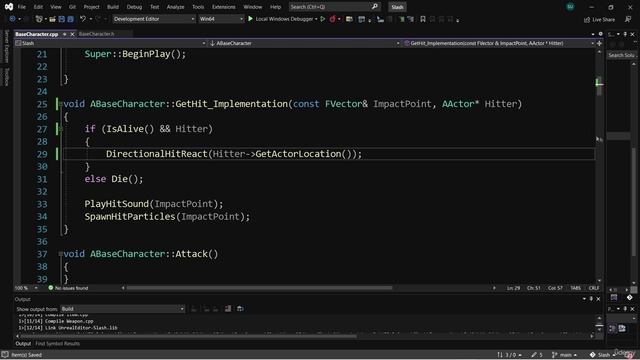Click the pending changes pencil icon
640x360 pixels.
click(x=534, y=355)
